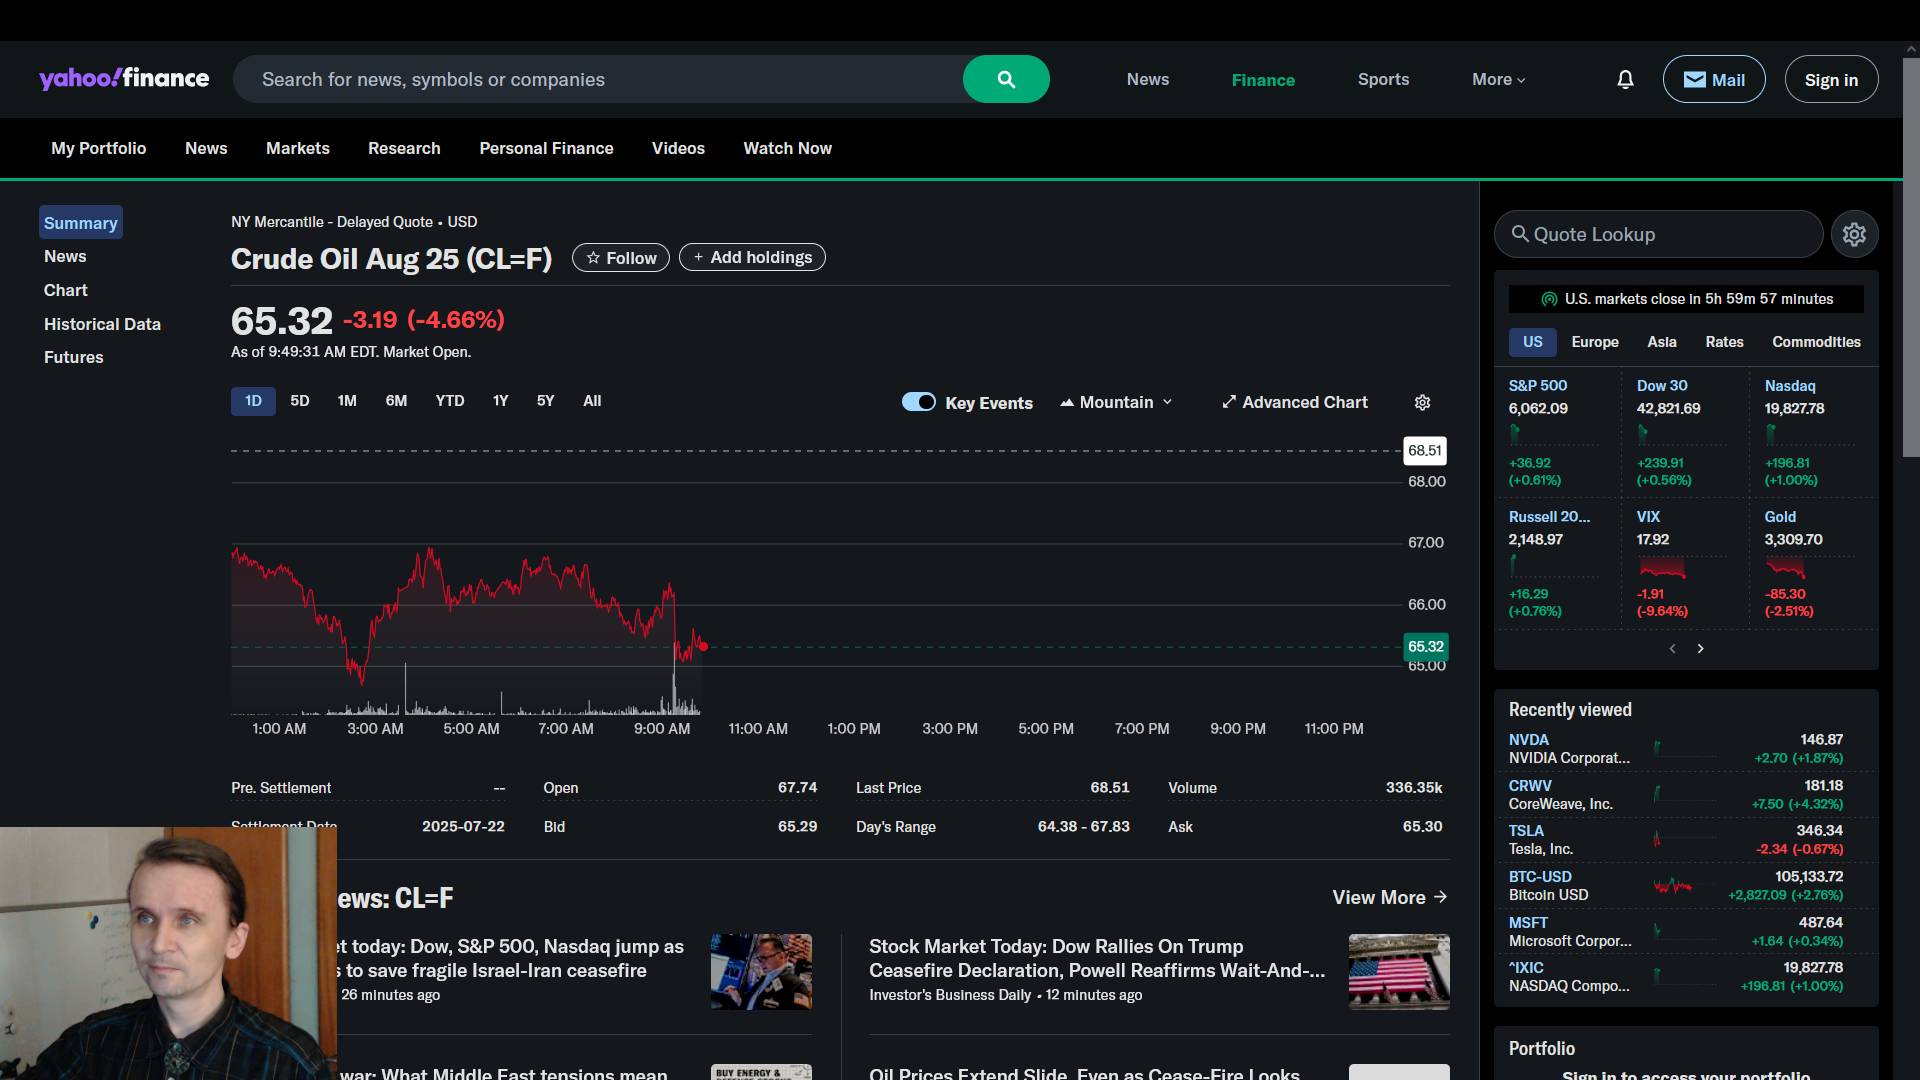
Task: Expand the More menu in header
Action: tap(1498, 79)
